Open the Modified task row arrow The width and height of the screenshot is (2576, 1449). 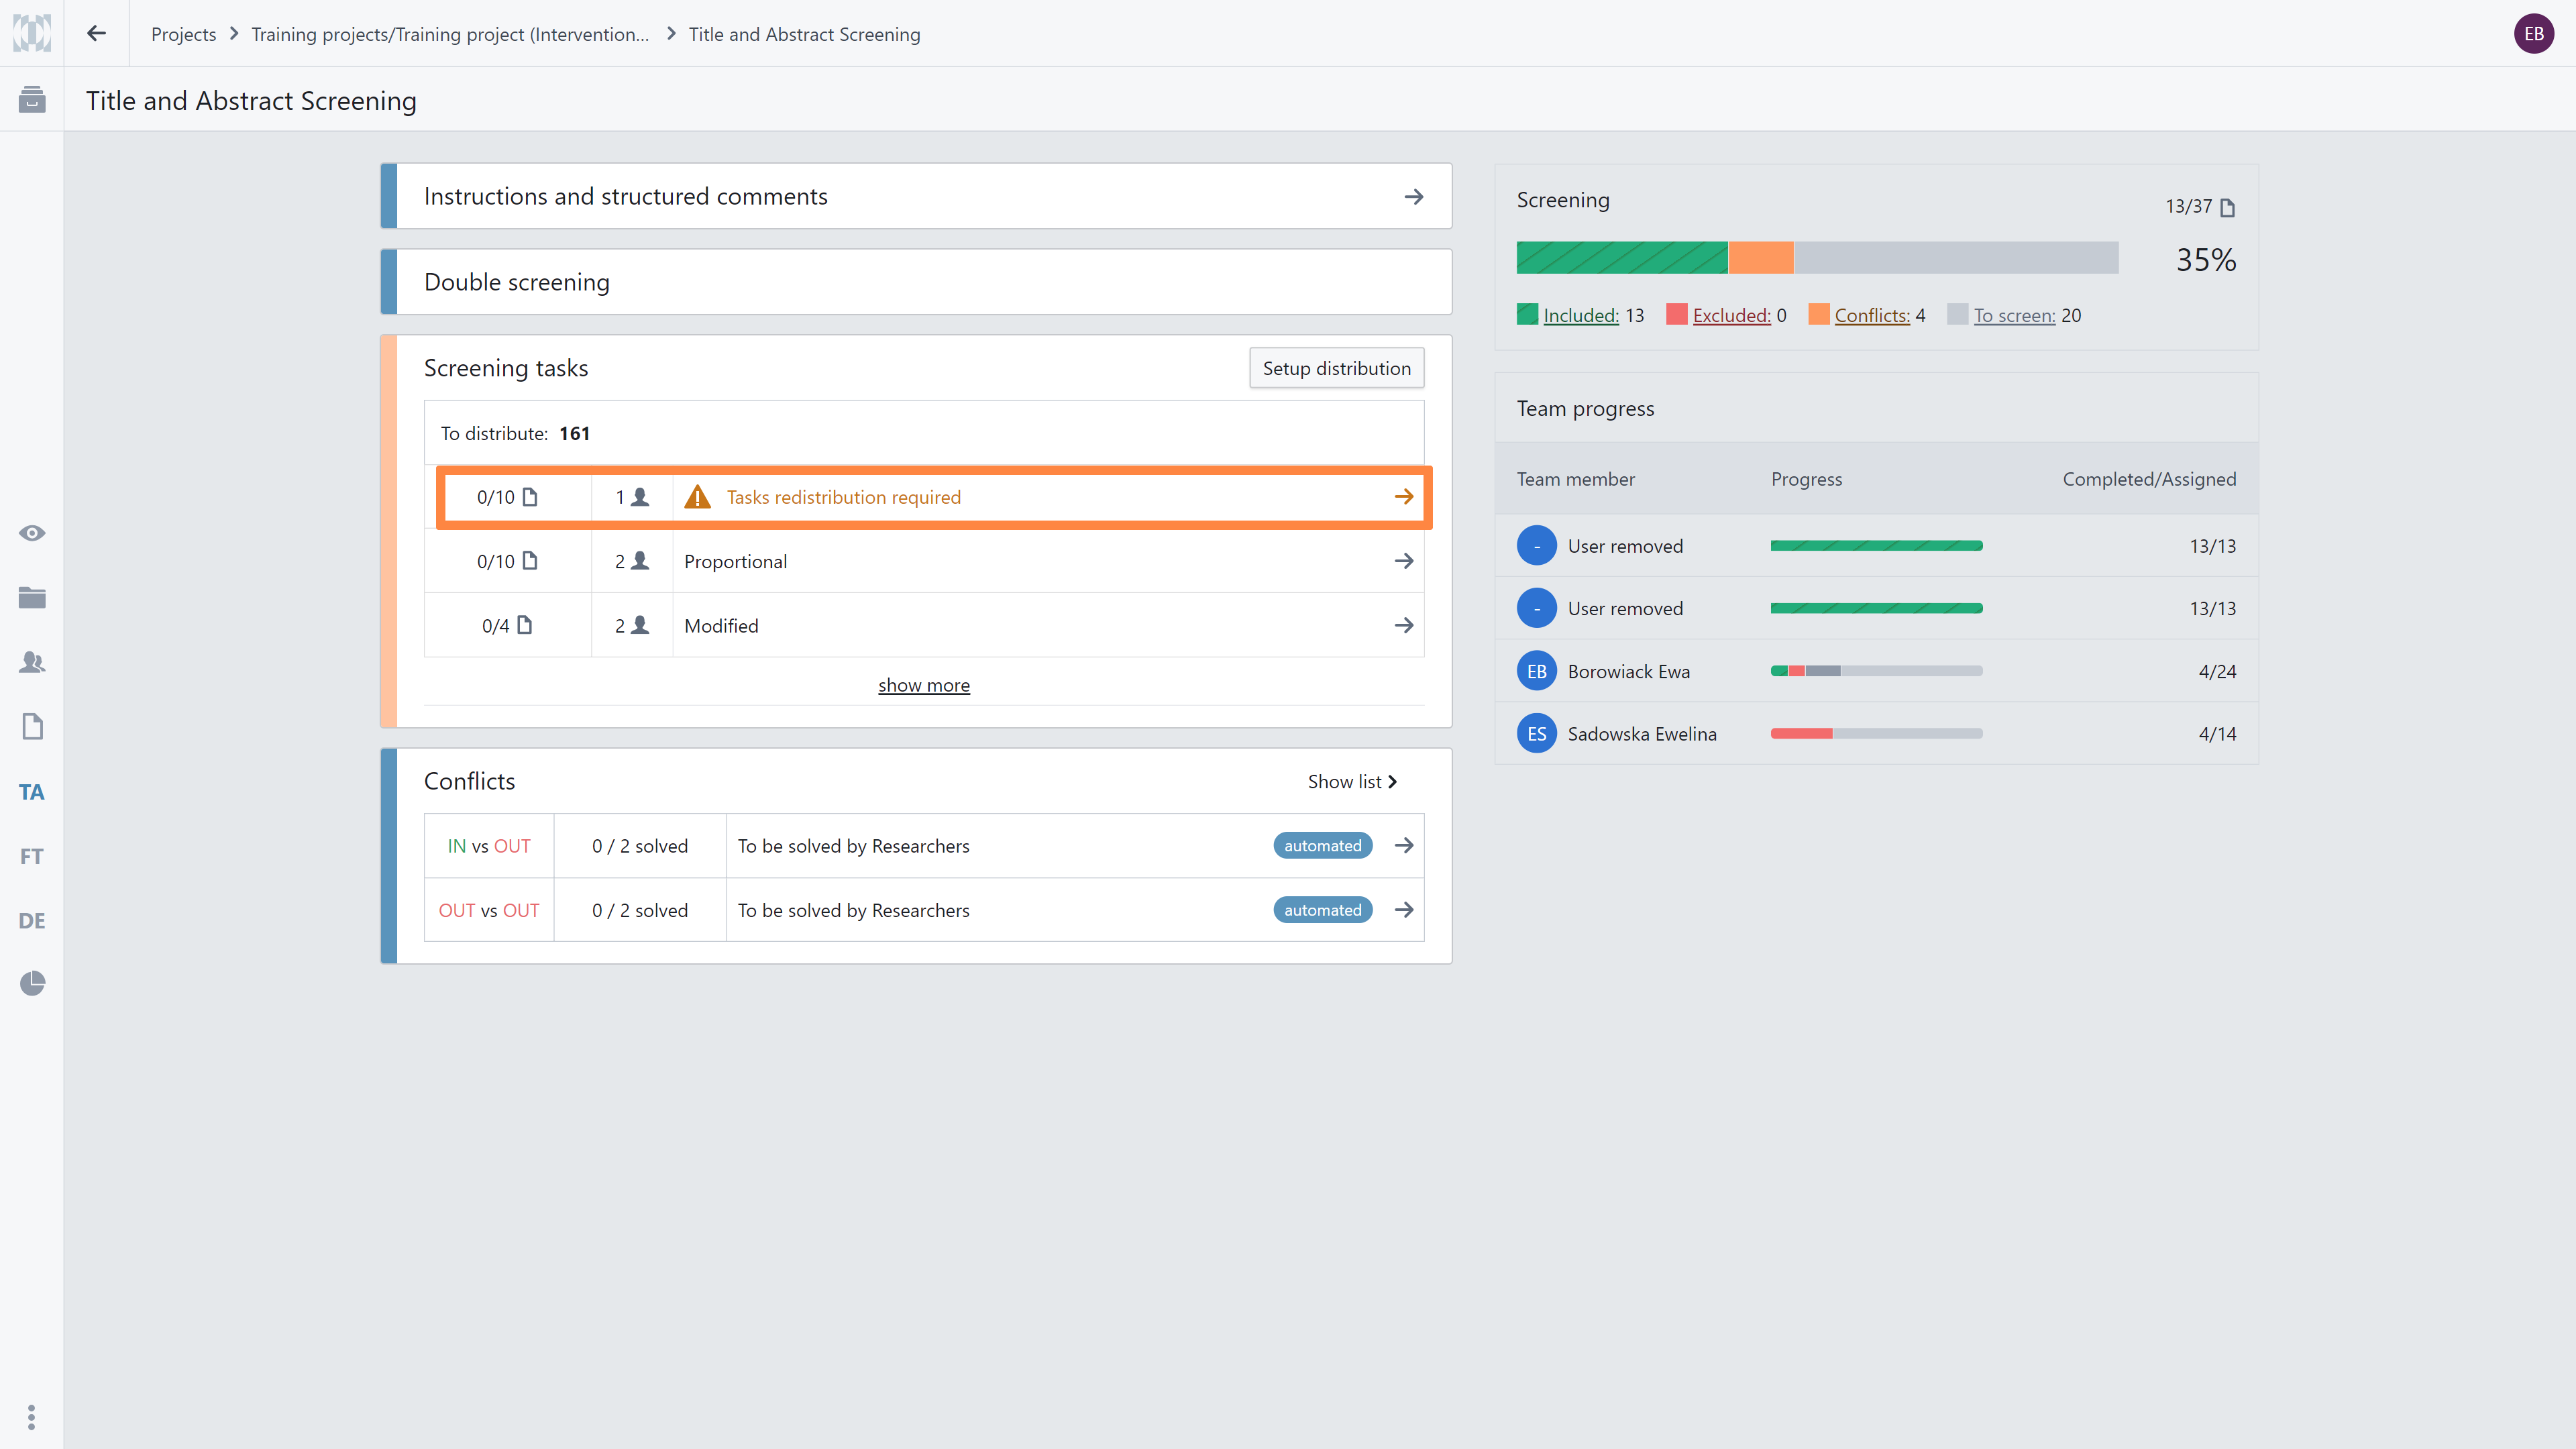click(1404, 625)
